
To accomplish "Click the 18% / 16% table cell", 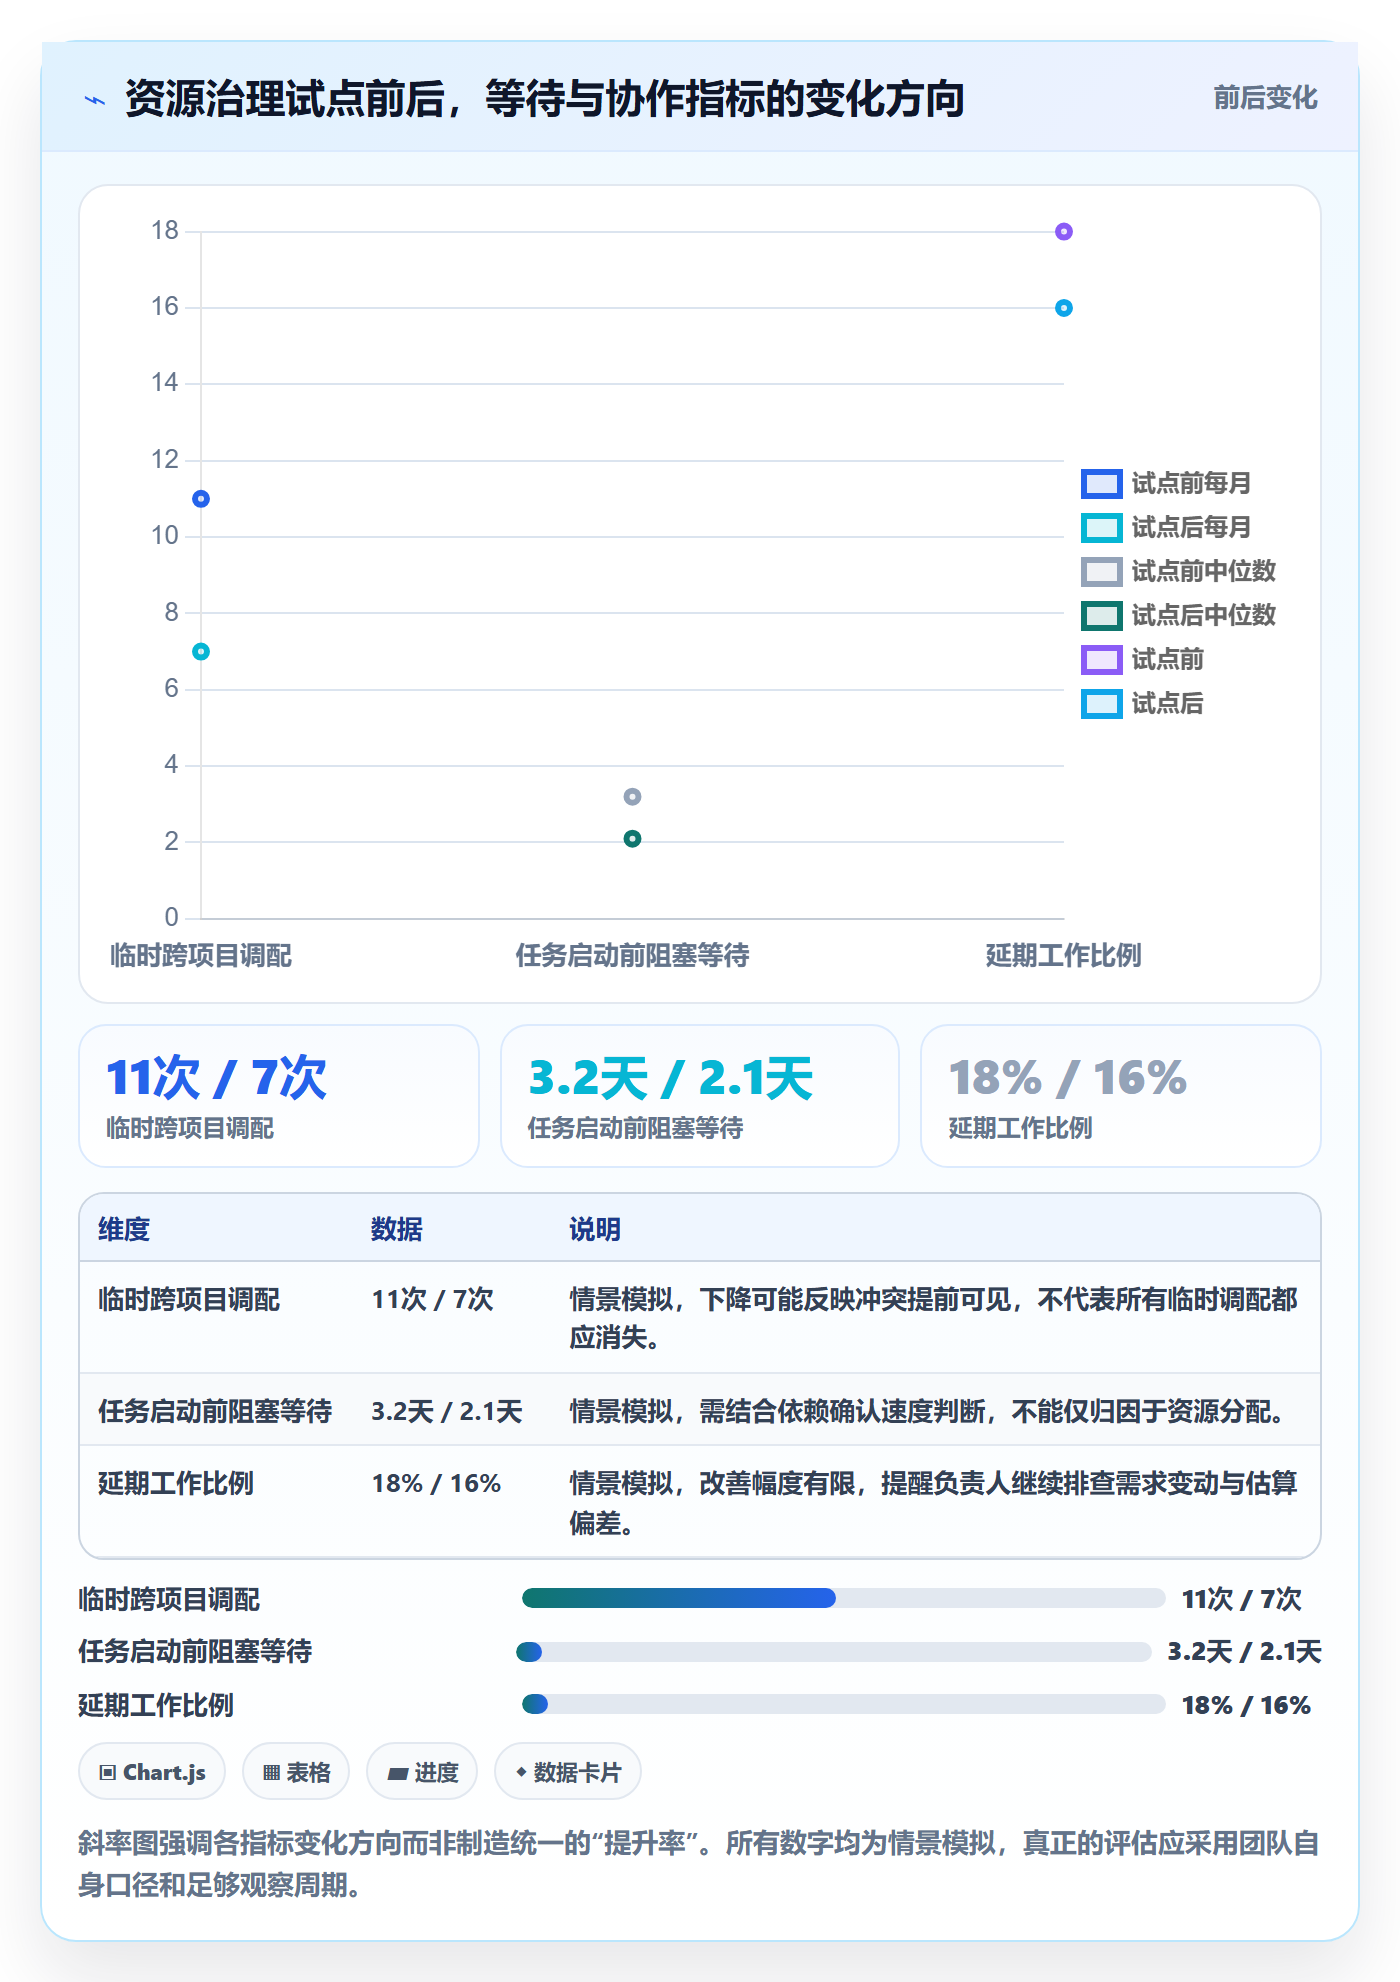I will 436,1484.
